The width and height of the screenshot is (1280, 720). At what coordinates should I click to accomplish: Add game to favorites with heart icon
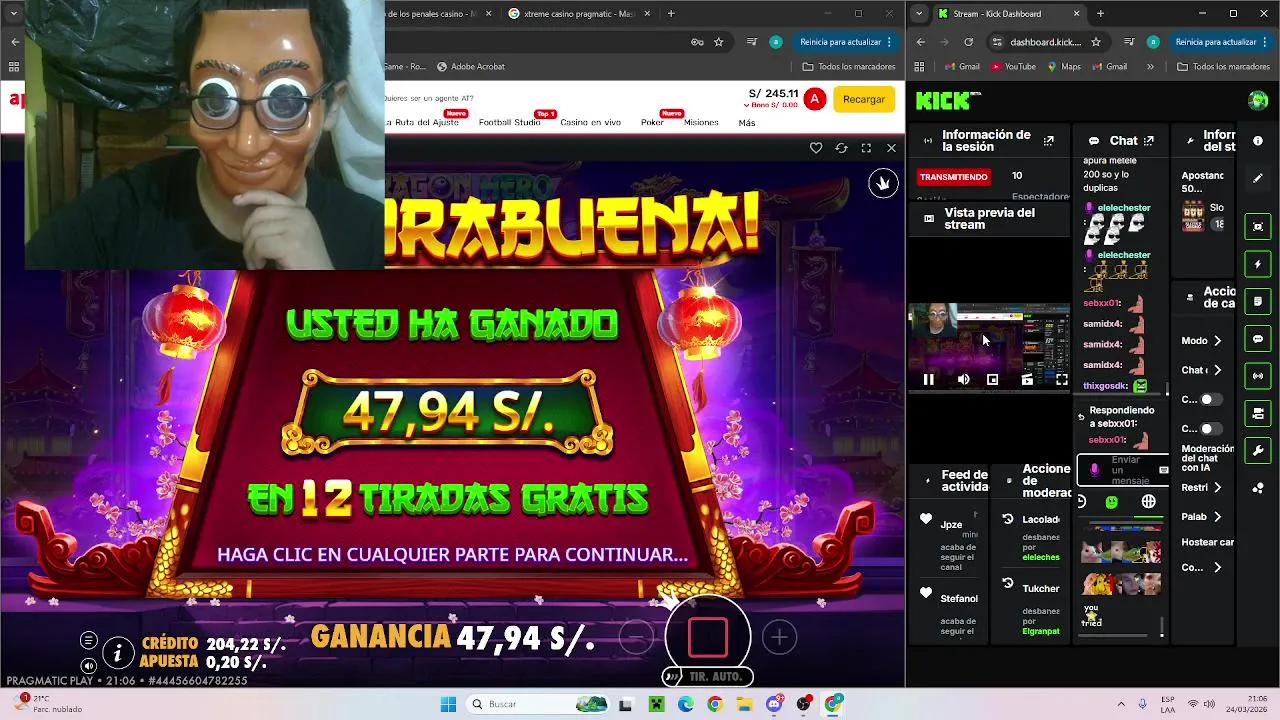click(816, 148)
